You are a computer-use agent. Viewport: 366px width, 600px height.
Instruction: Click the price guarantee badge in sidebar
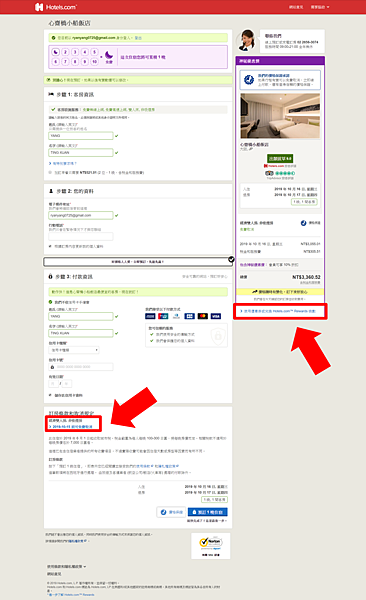280,80
